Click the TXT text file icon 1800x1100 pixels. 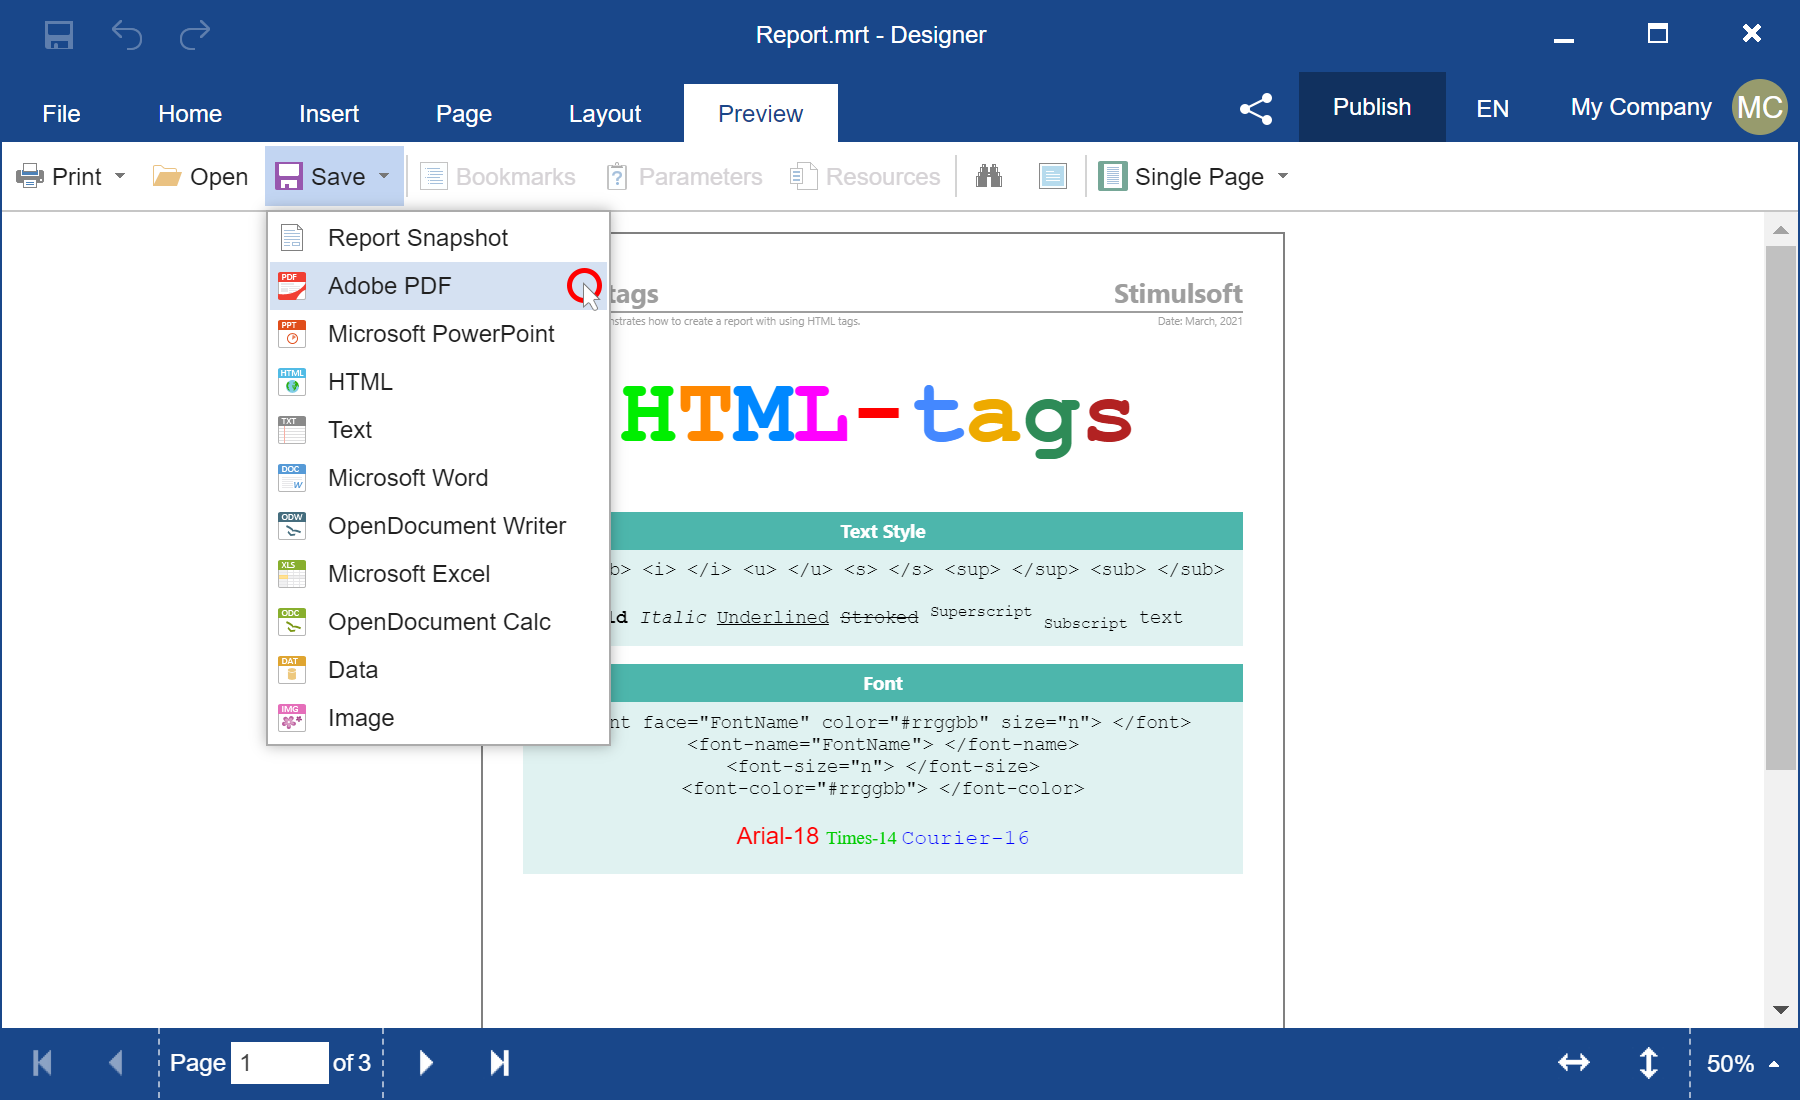[292, 430]
